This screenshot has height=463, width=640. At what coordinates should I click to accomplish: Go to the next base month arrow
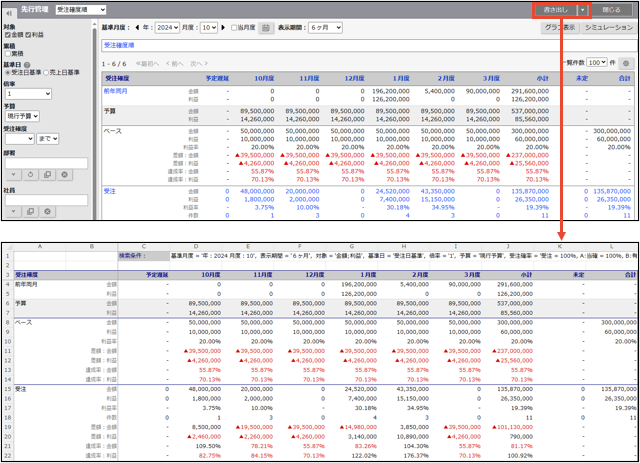[x=223, y=28]
